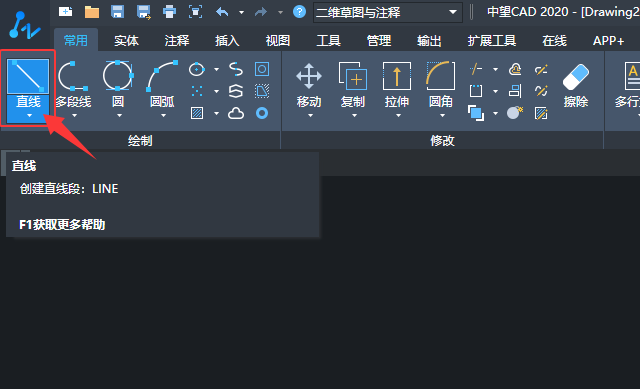Pick the spline curve tool

[x=236, y=69]
